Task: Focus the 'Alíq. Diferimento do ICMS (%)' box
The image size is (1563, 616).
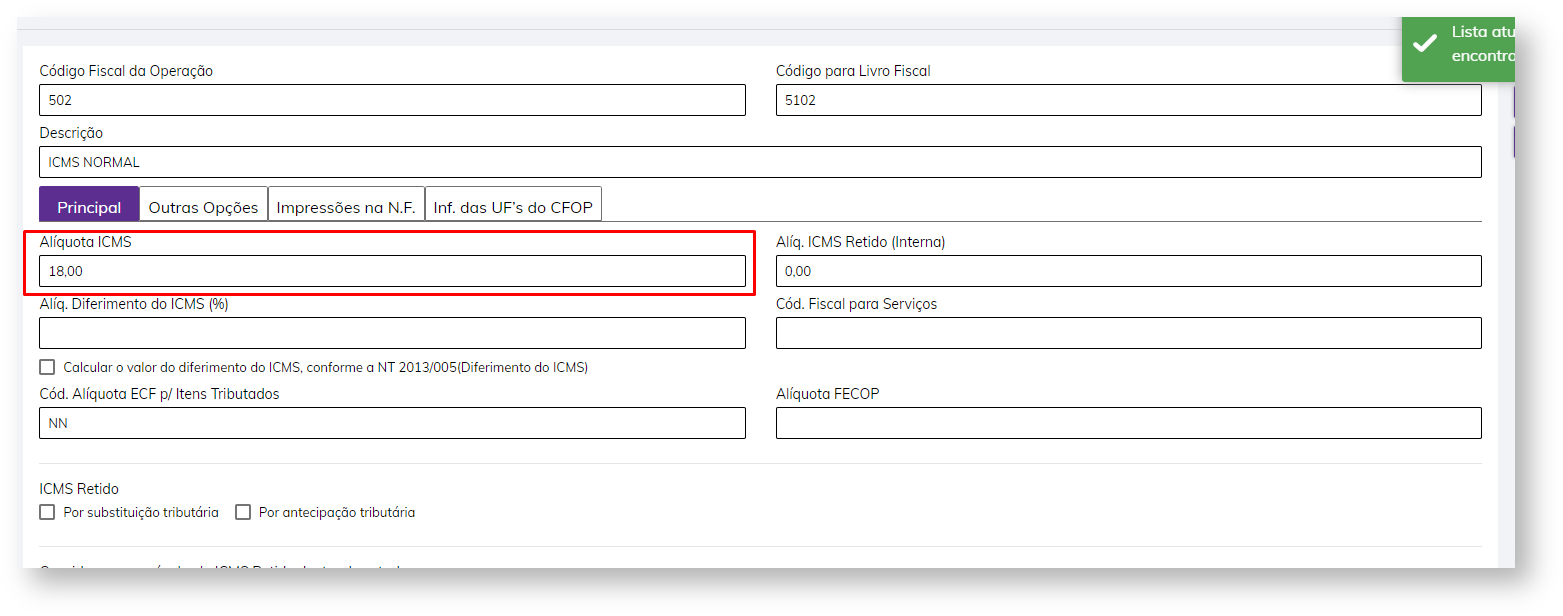Action: (x=392, y=333)
